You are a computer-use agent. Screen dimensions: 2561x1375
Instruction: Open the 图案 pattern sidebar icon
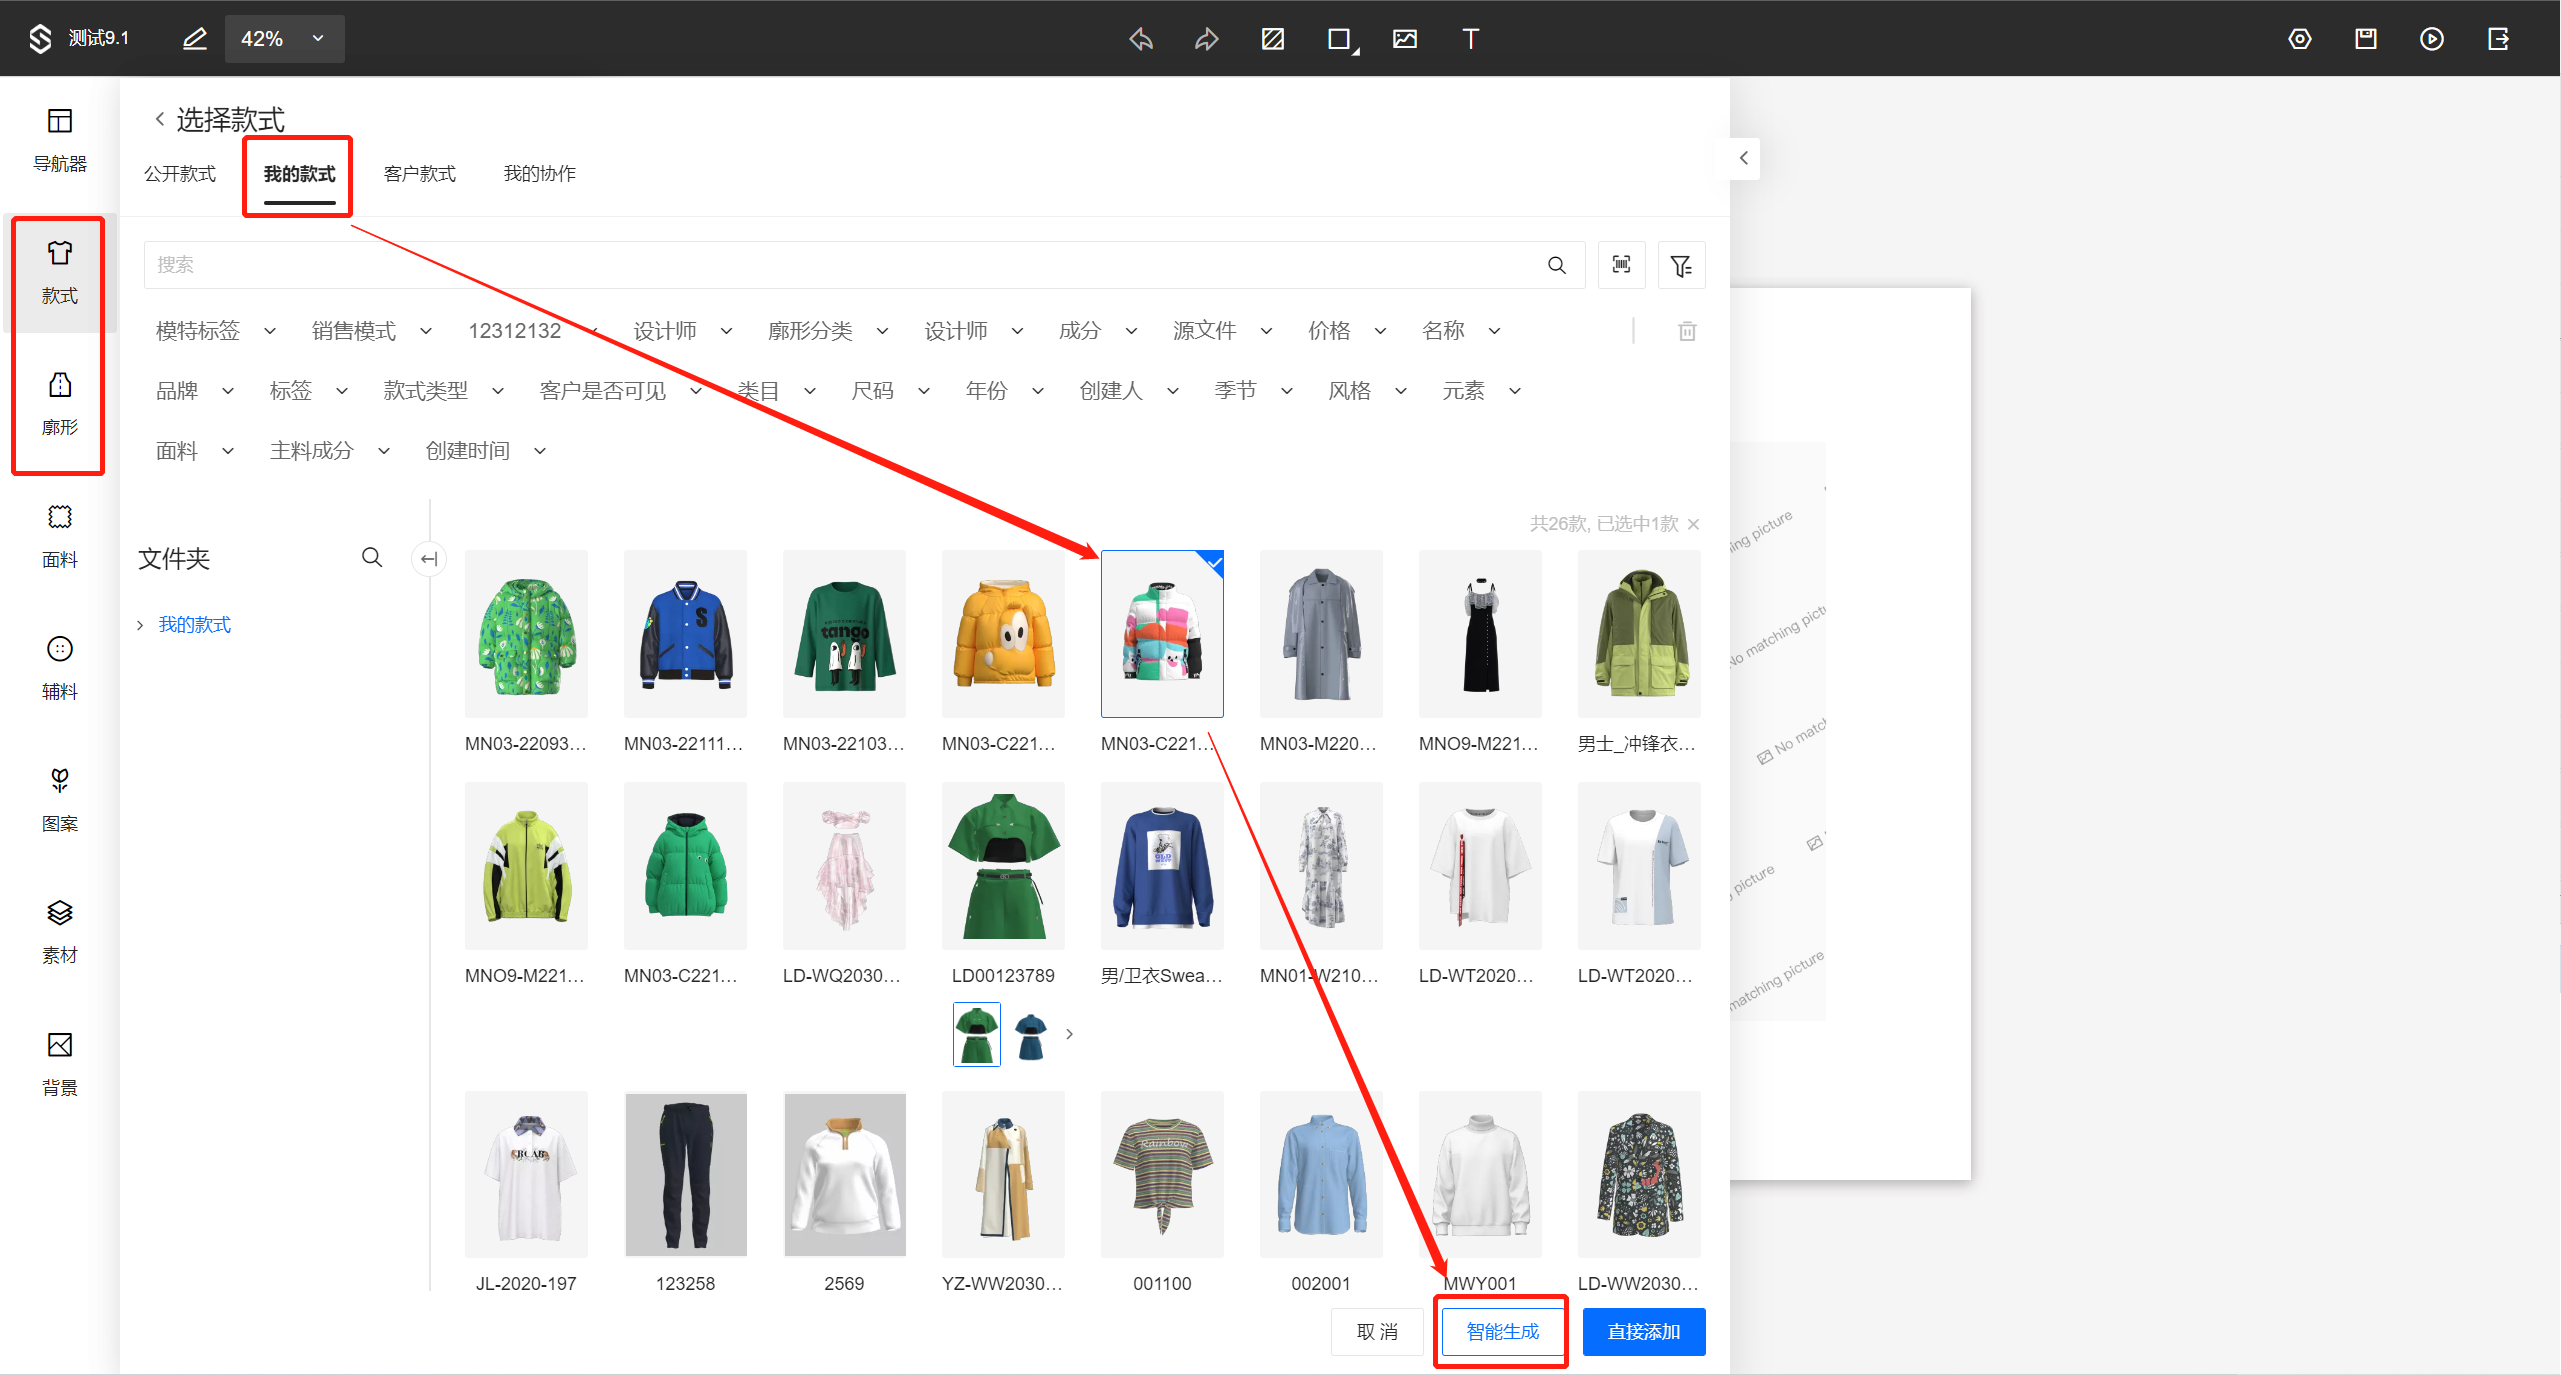click(60, 800)
